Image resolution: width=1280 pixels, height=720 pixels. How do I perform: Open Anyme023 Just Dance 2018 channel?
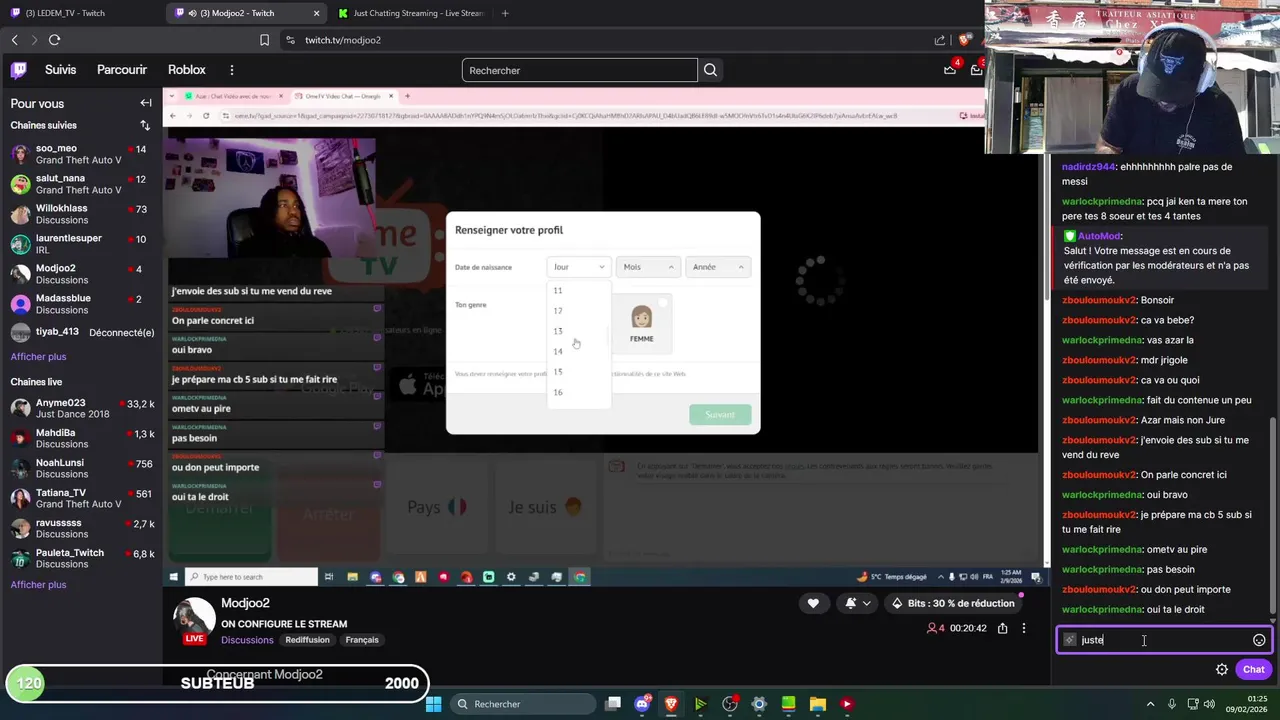pos(80,408)
